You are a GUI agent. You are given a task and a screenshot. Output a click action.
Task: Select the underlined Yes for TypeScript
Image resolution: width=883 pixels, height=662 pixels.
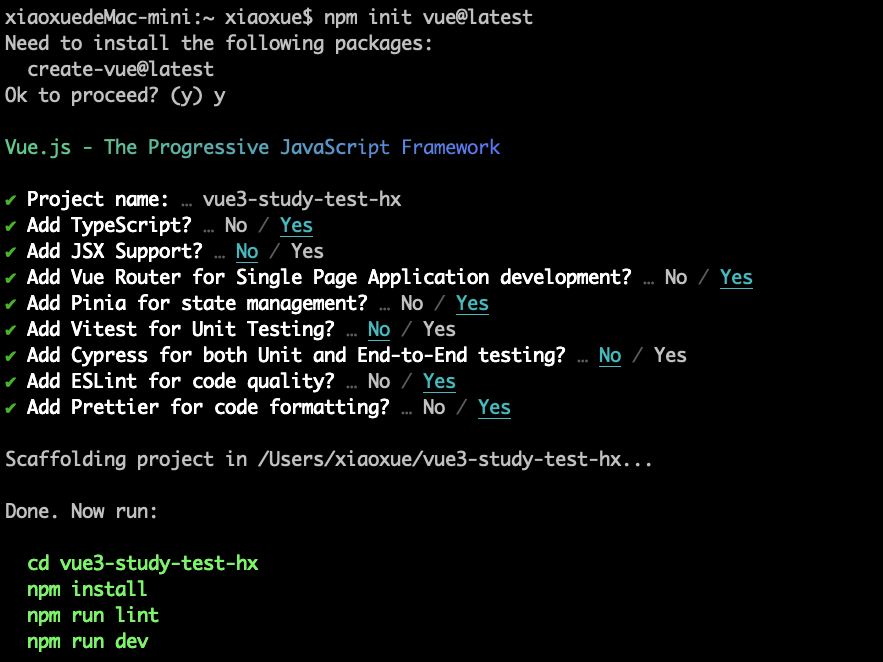(x=296, y=225)
